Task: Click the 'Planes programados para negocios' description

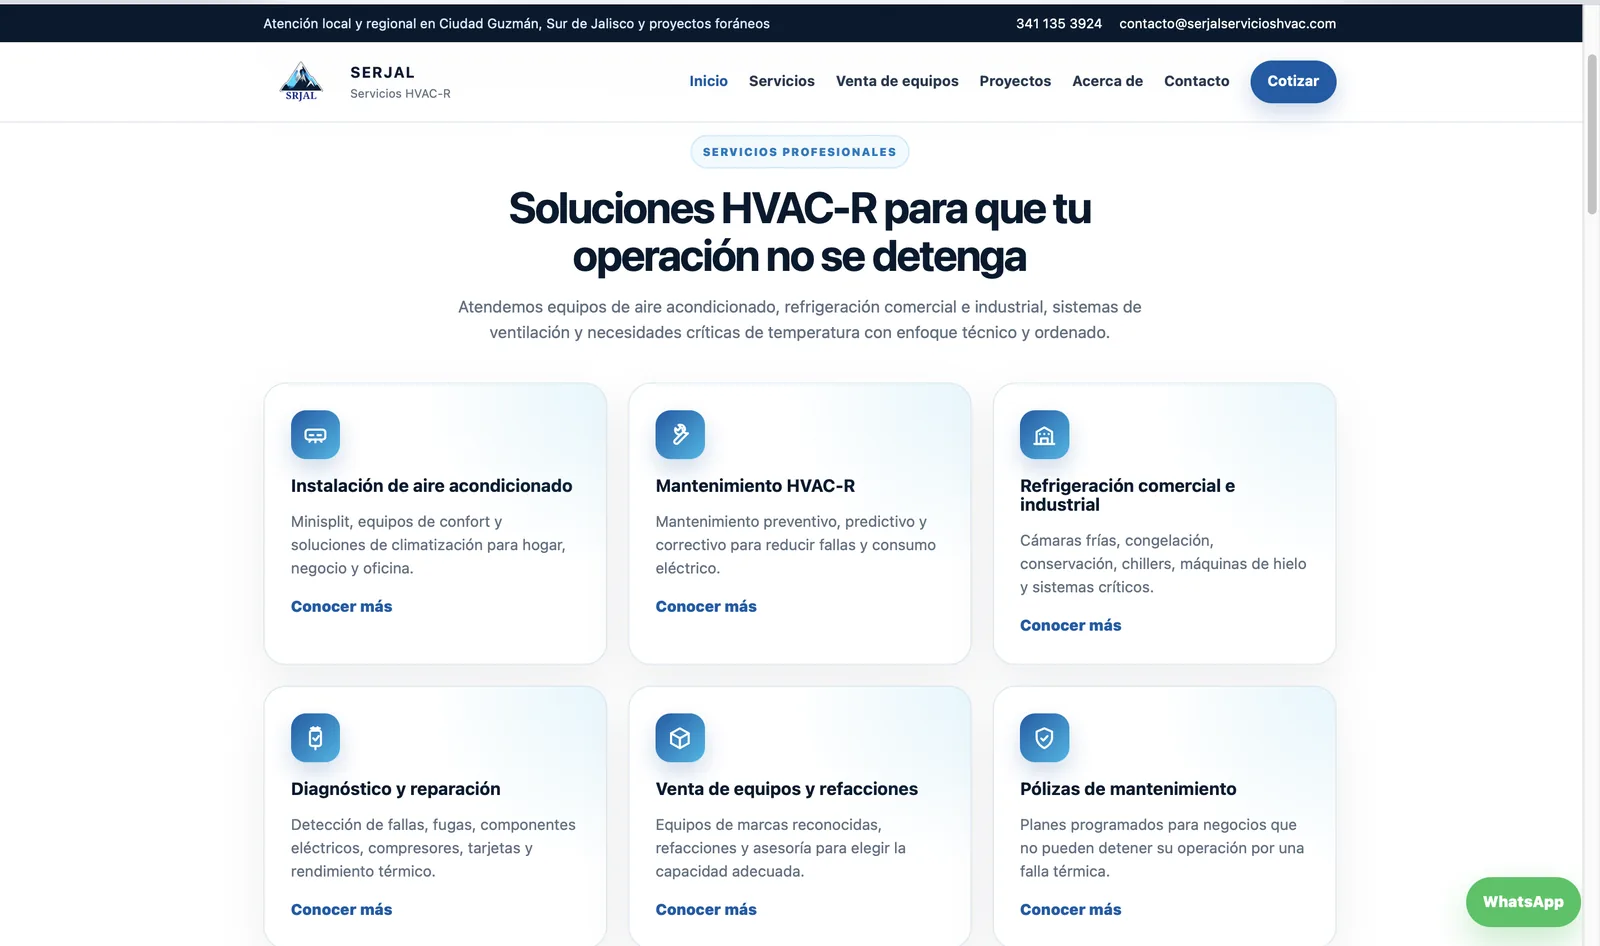Action: pos(1162,848)
